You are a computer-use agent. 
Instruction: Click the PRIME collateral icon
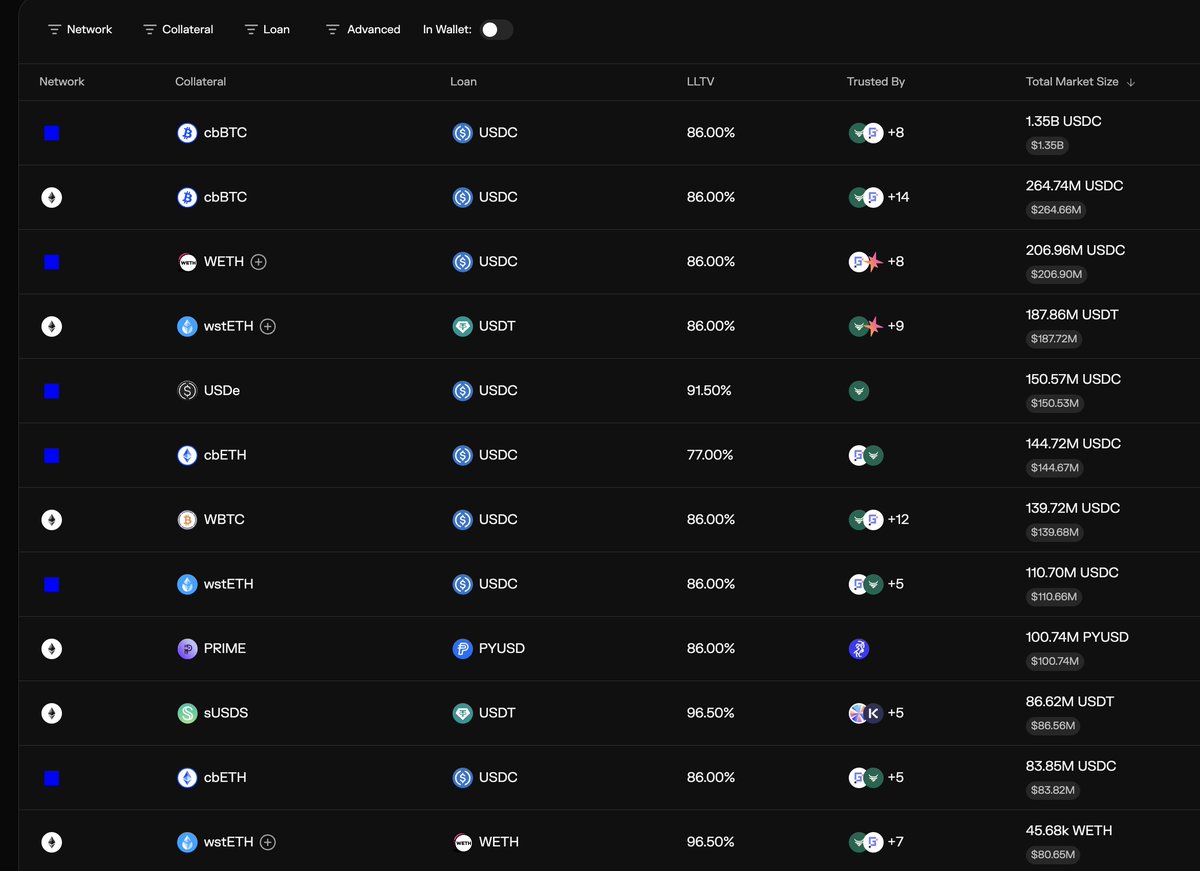point(187,649)
